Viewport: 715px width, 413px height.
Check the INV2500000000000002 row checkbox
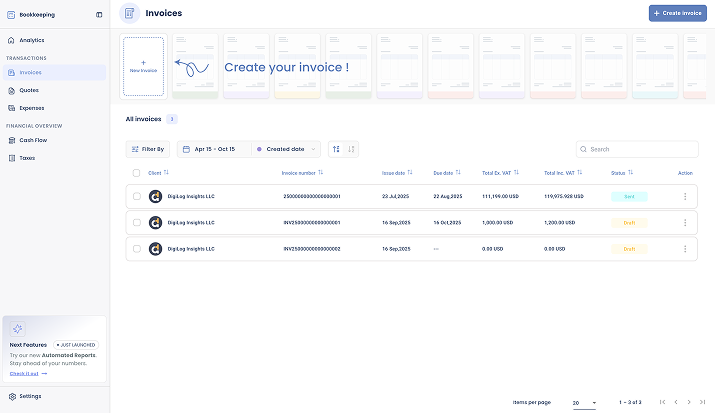click(x=137, y=249)
